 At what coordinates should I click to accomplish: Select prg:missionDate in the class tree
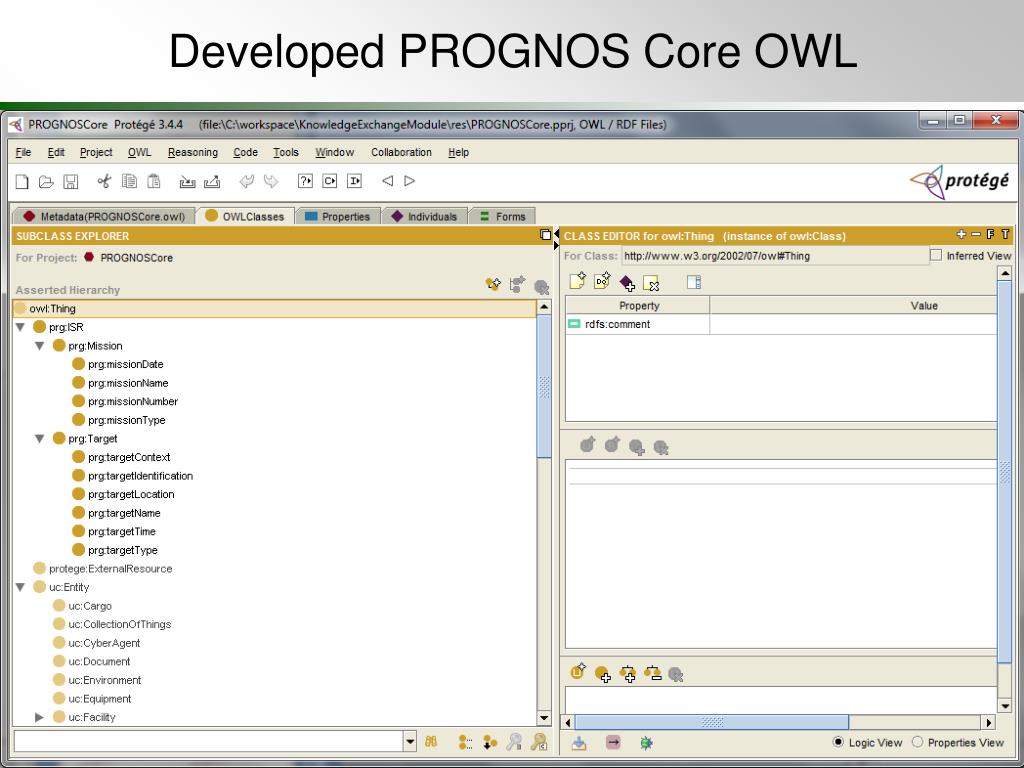[125, 364]
